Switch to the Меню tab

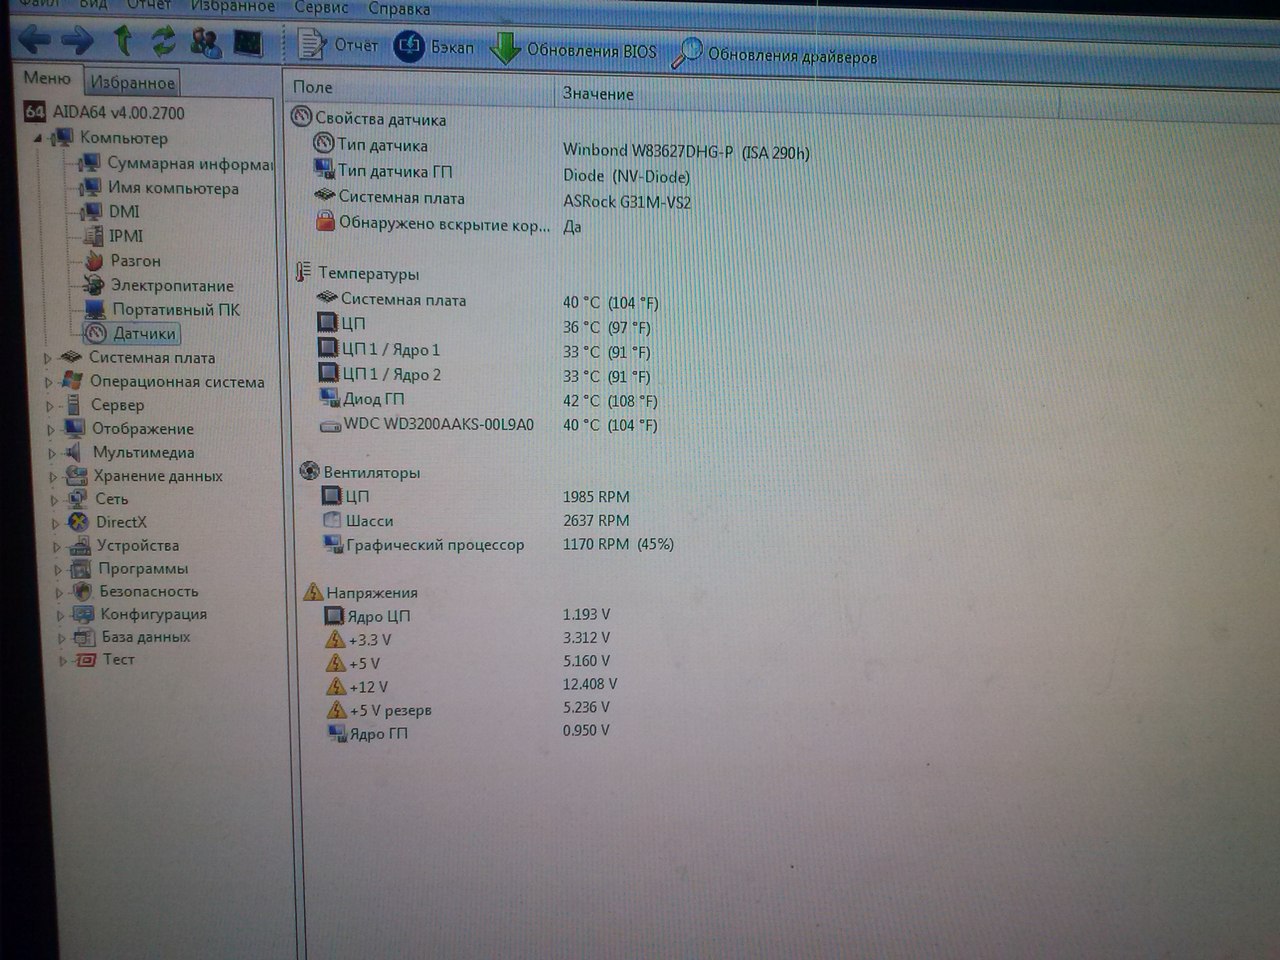(x=47, y=78)
